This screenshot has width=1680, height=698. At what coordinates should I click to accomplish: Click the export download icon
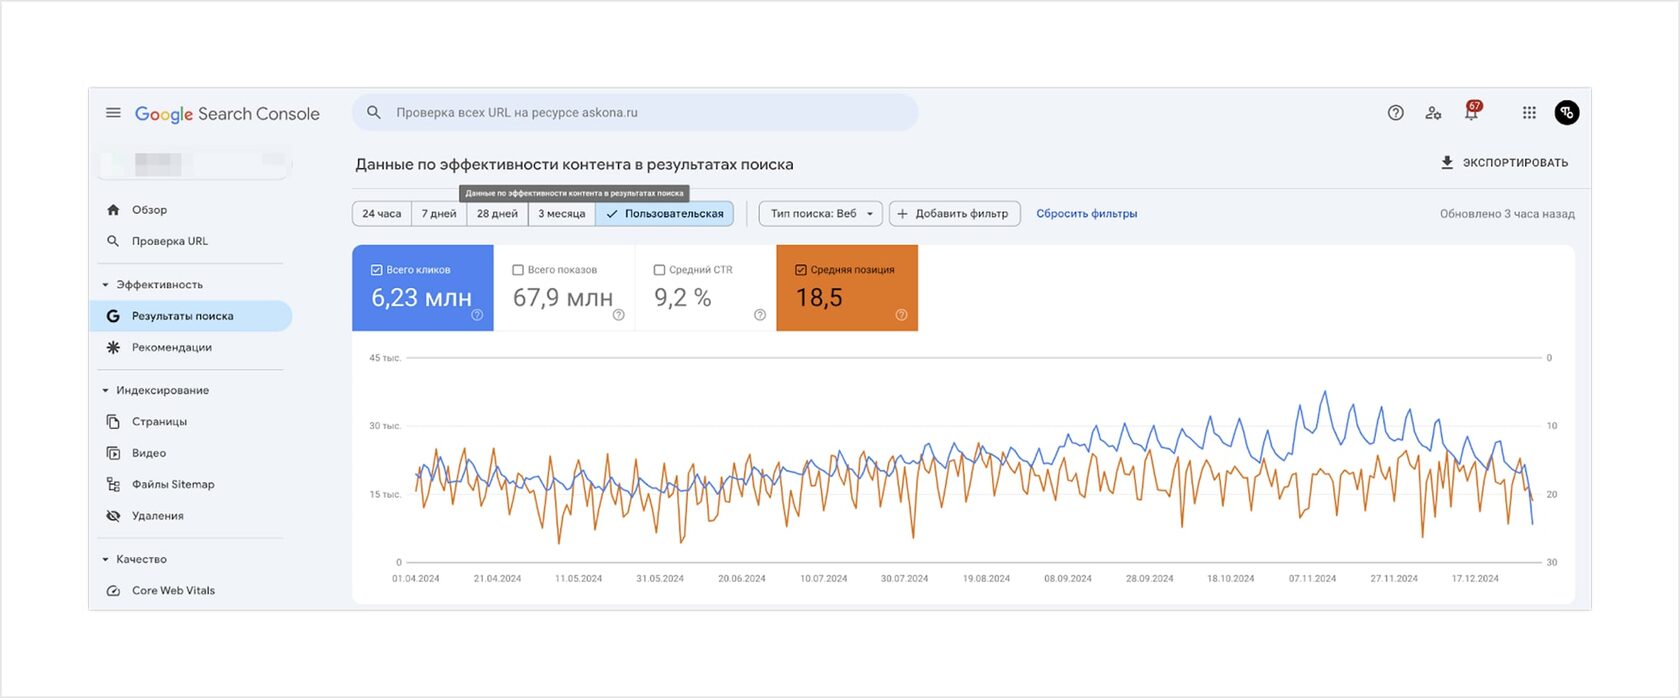[x=1447, y=163]
